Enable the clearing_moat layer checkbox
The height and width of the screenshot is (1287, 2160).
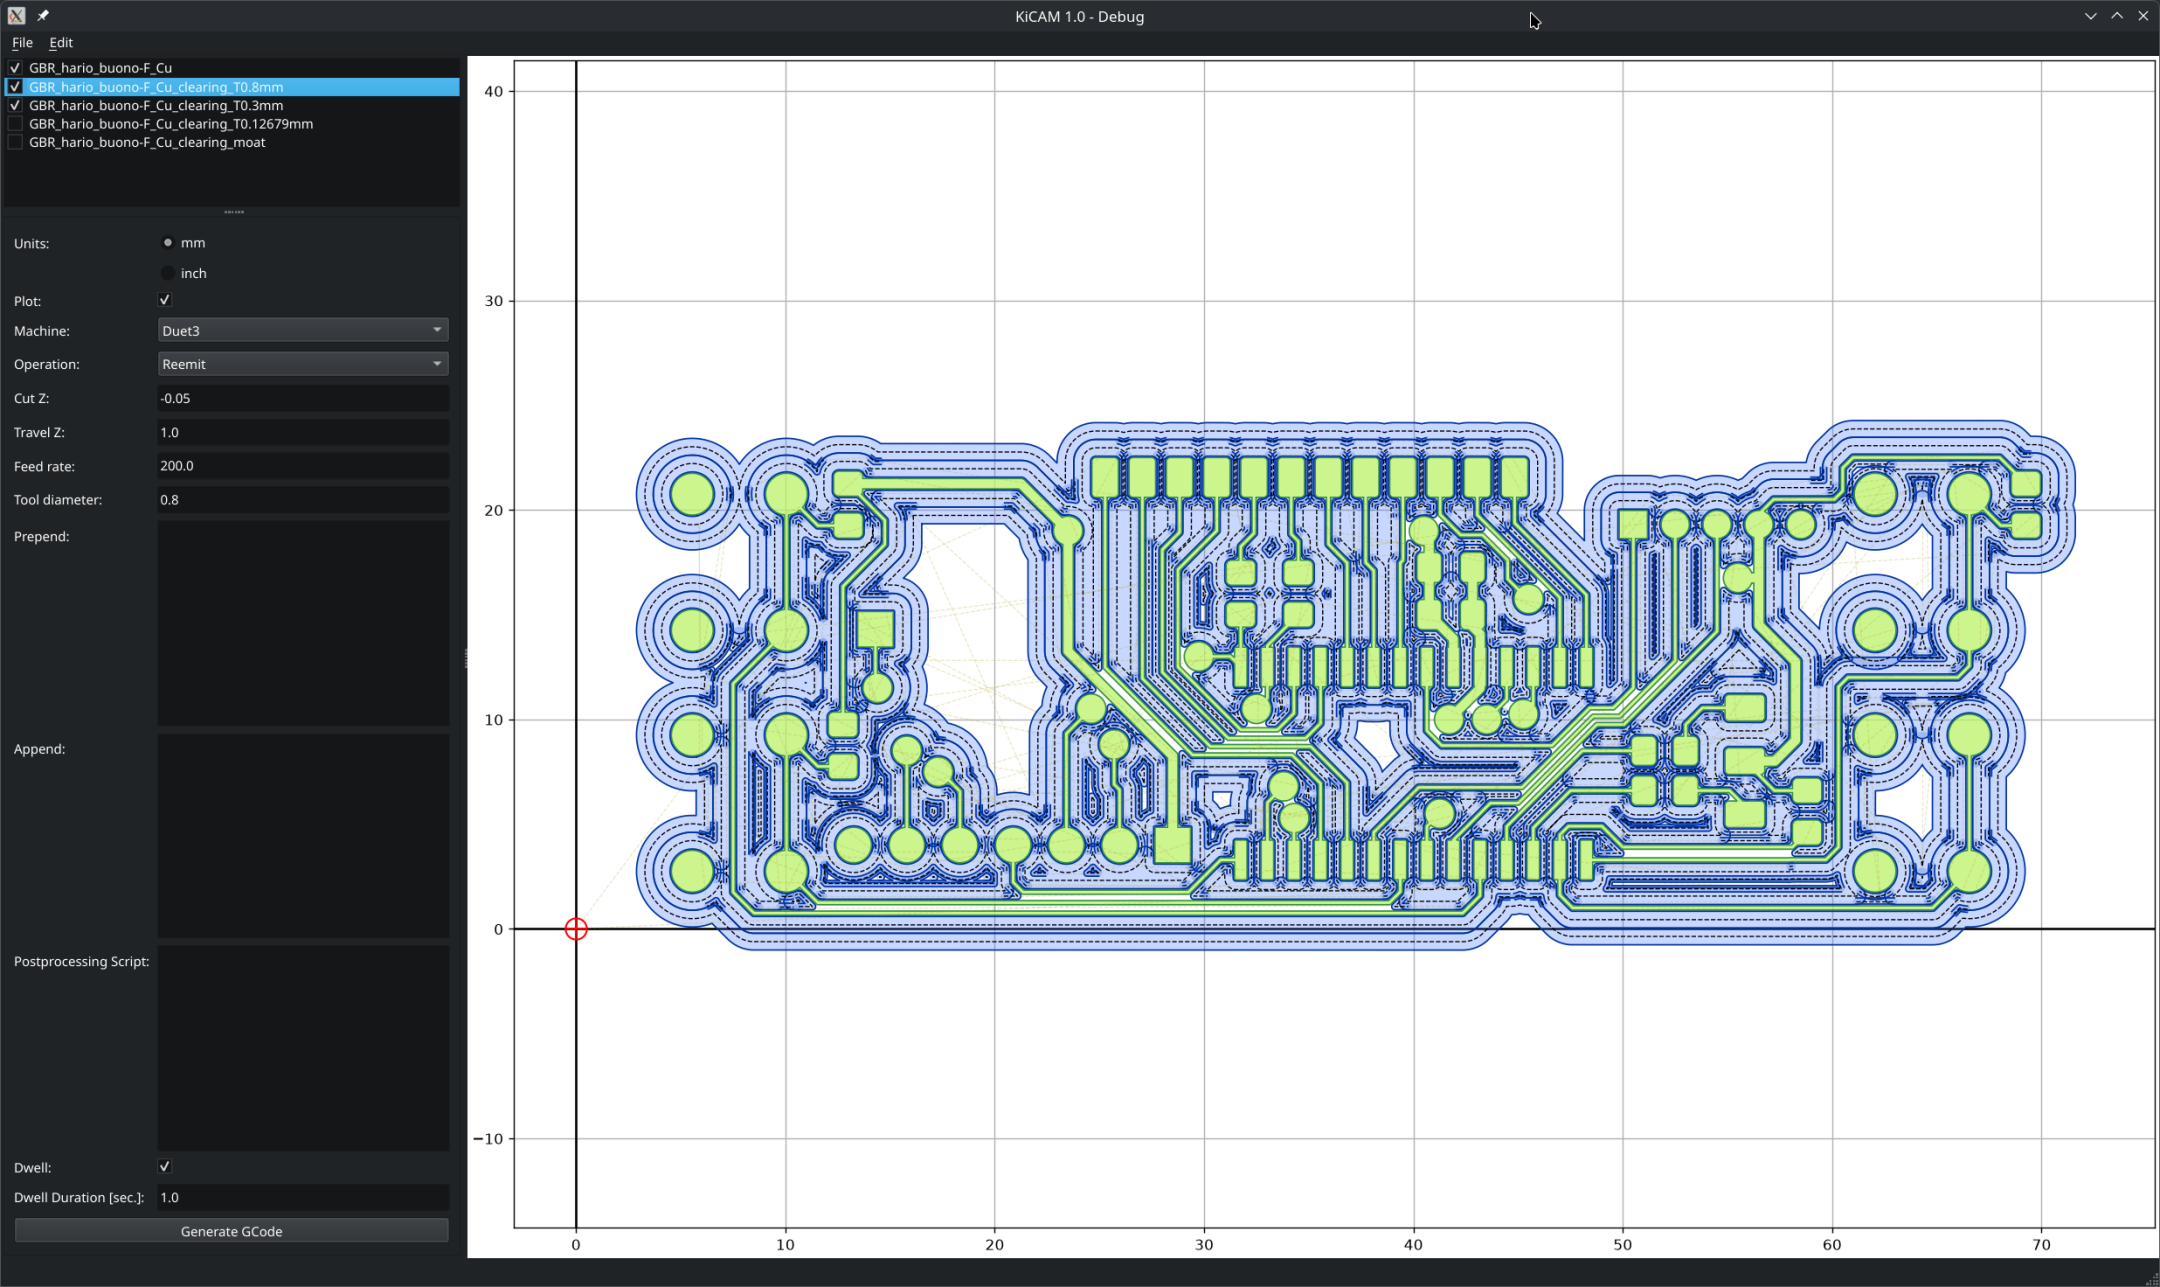pyautogui.click(x=15, y=142)
